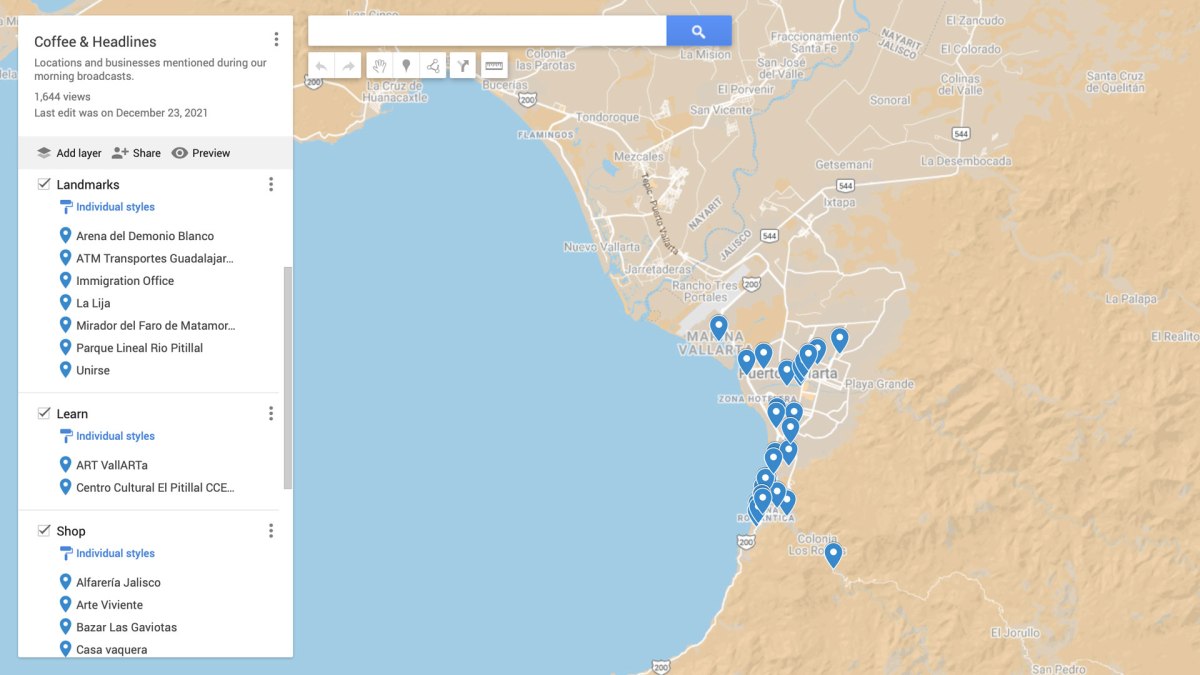Click the undo arrow tool
The image size is (1200, 675).
321,66
